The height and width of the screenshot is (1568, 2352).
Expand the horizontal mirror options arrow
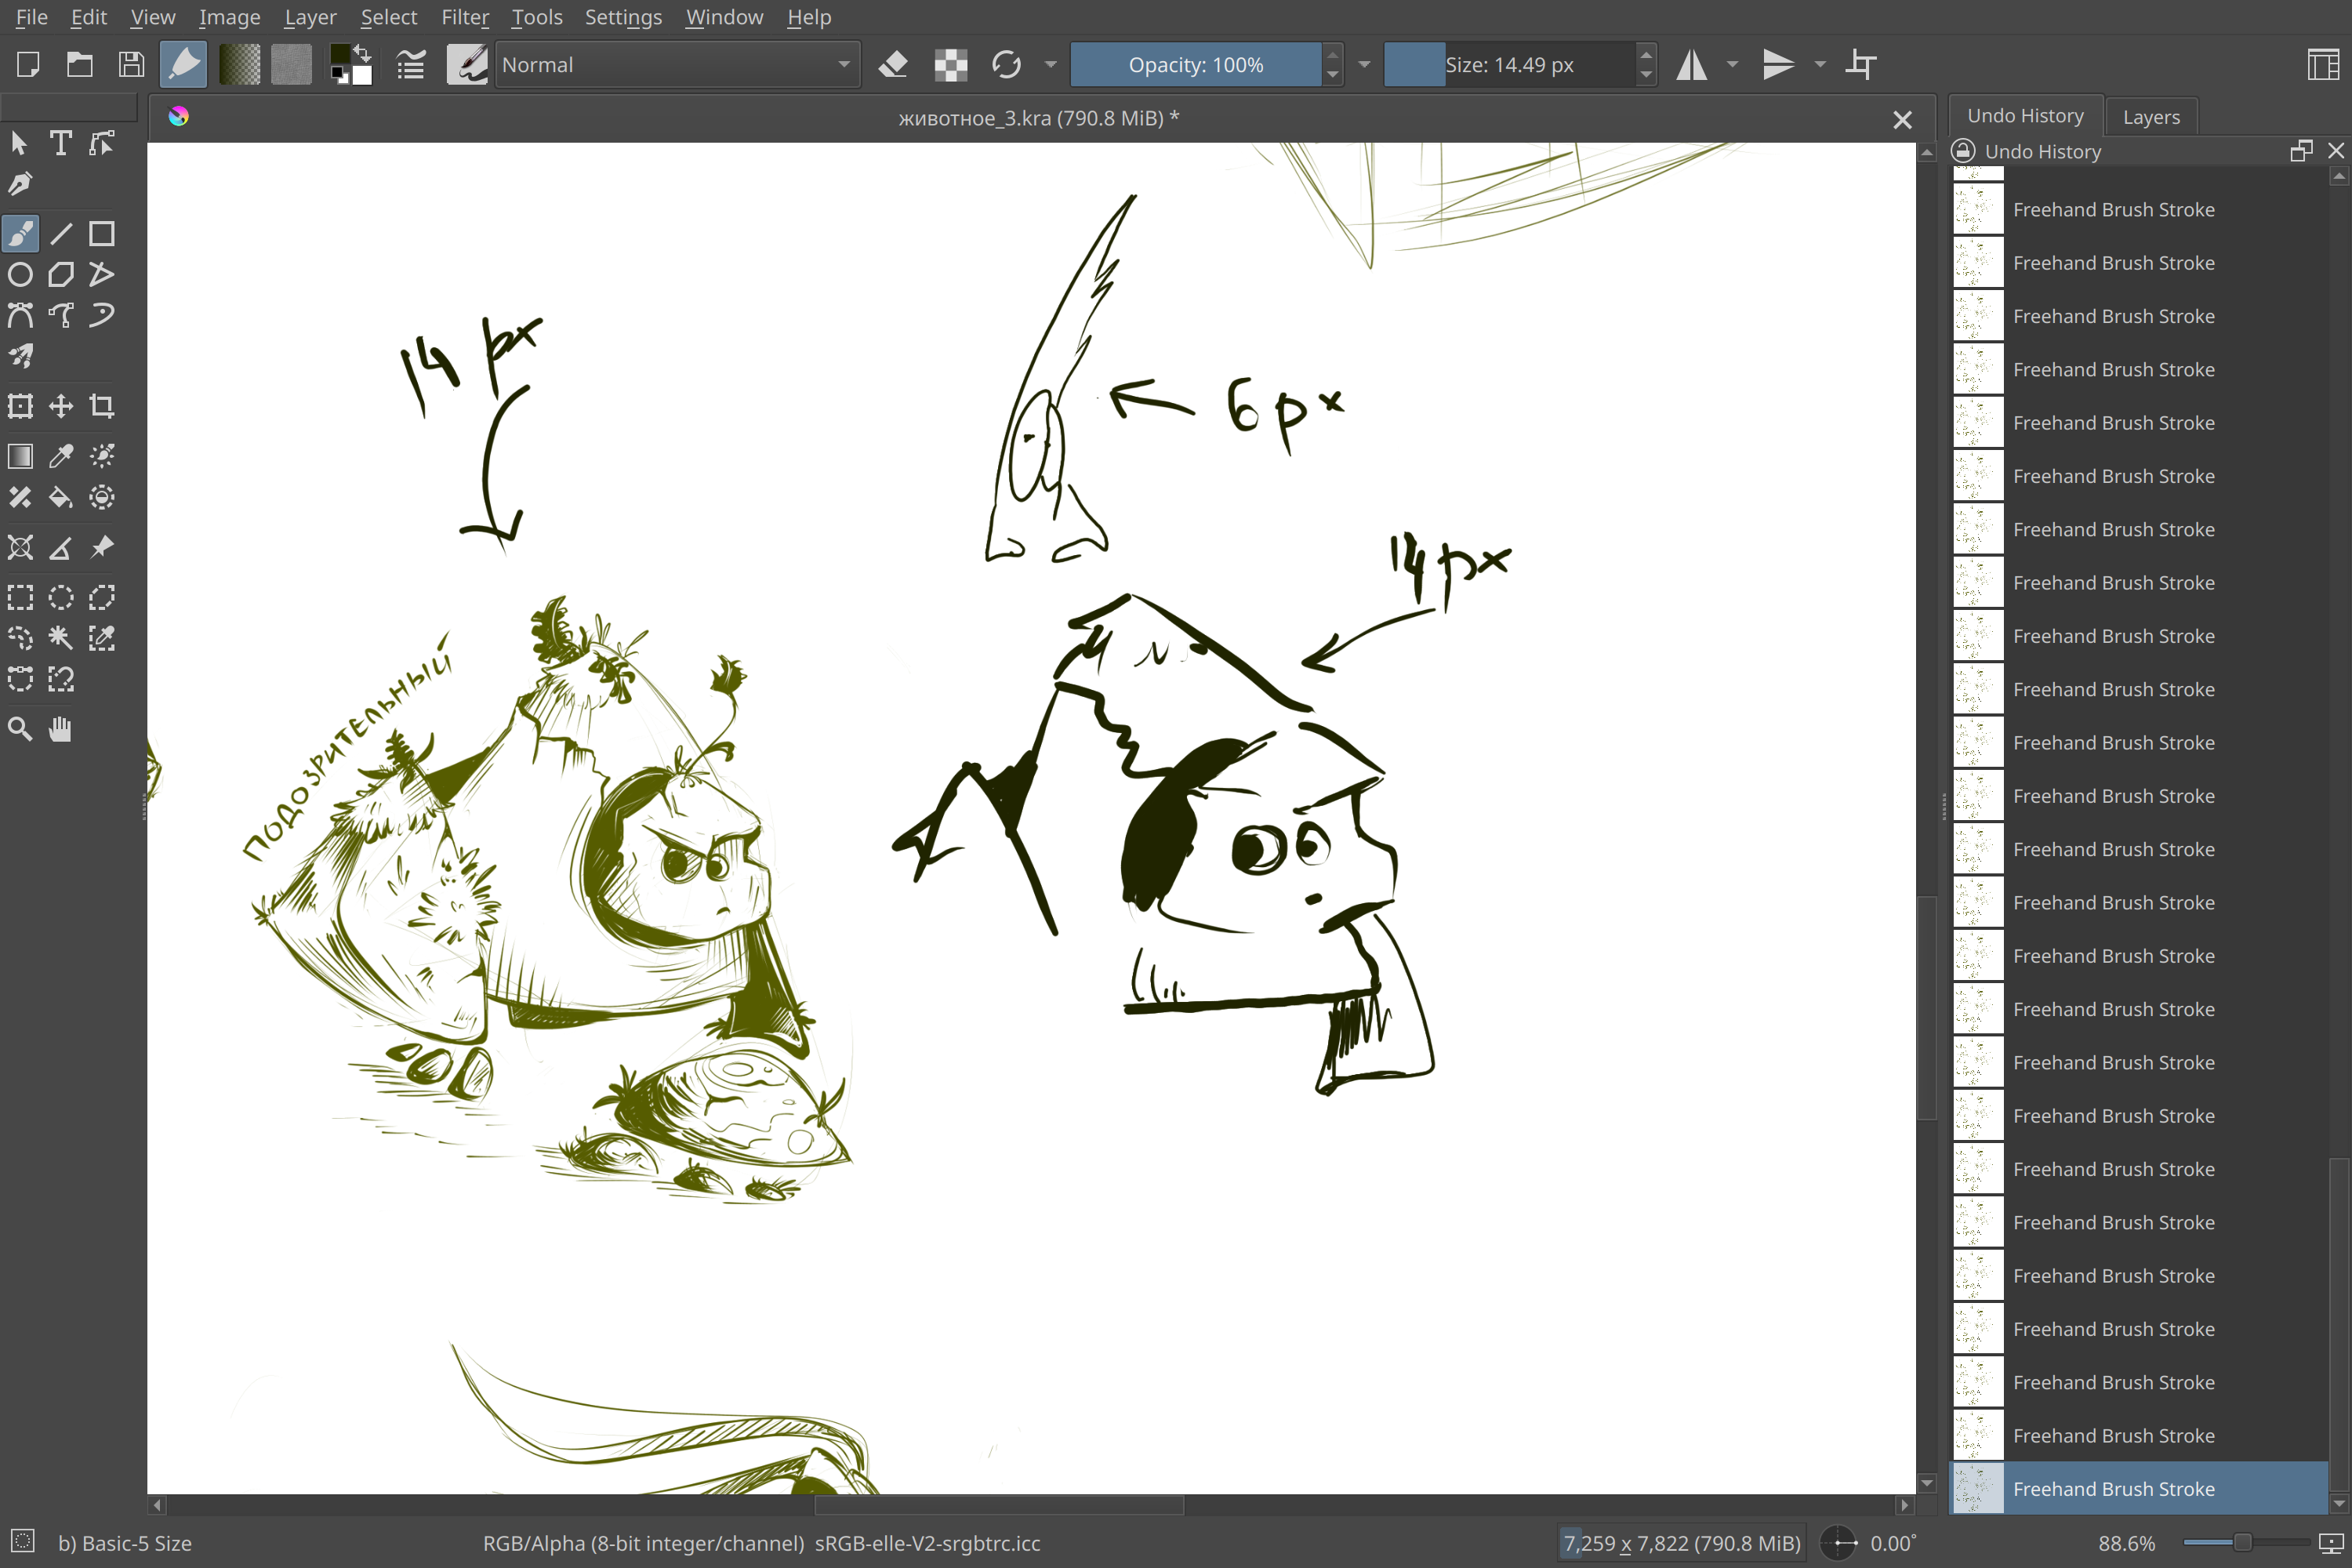pyautogui.click(x=1733, y=65)
